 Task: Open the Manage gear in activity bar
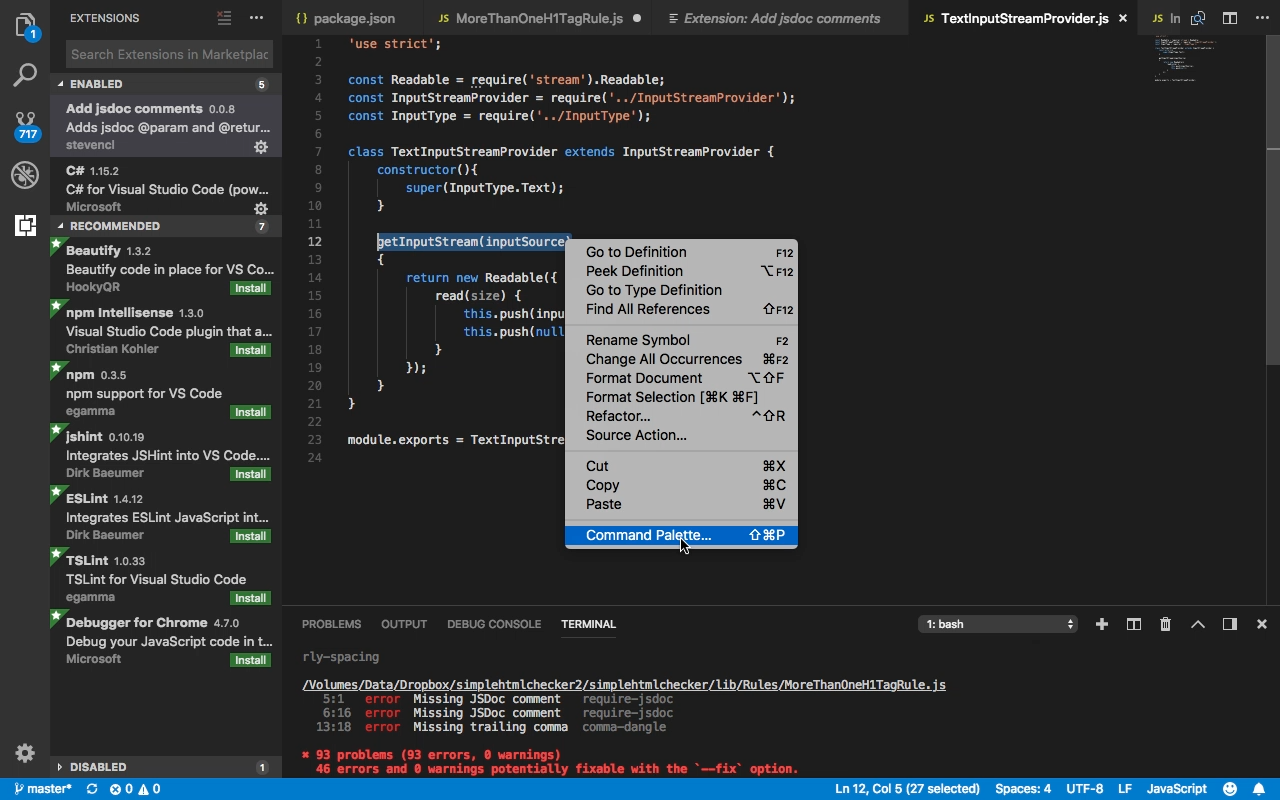tap(25, 753)
